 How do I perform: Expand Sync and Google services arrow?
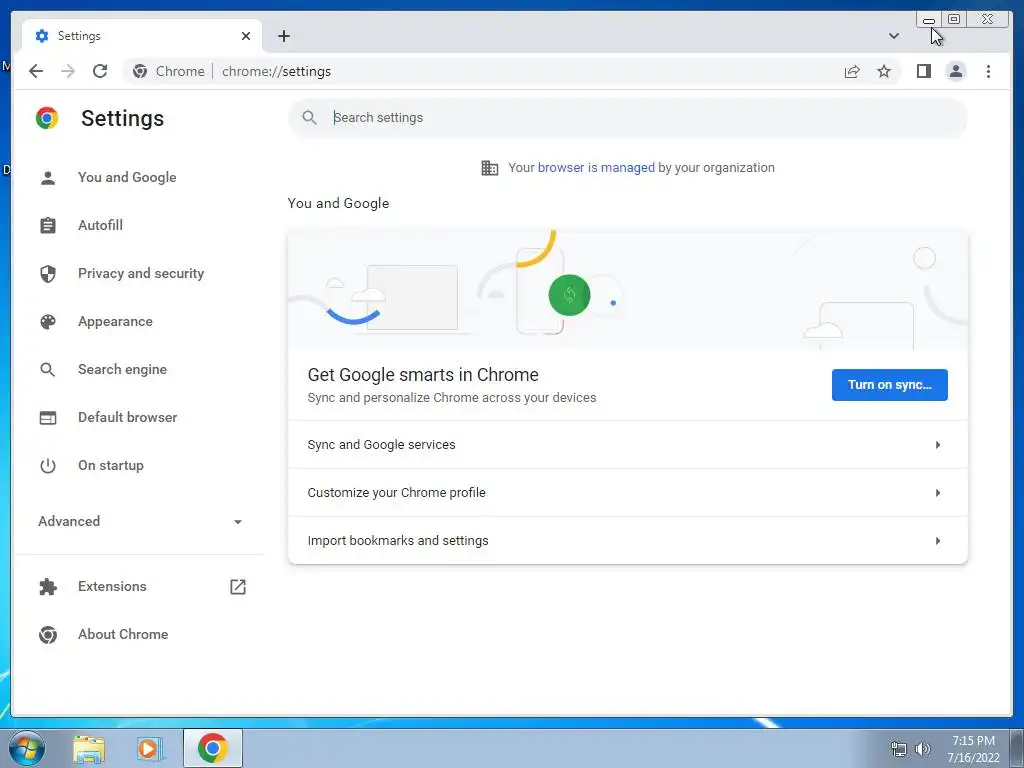point(938,445)
